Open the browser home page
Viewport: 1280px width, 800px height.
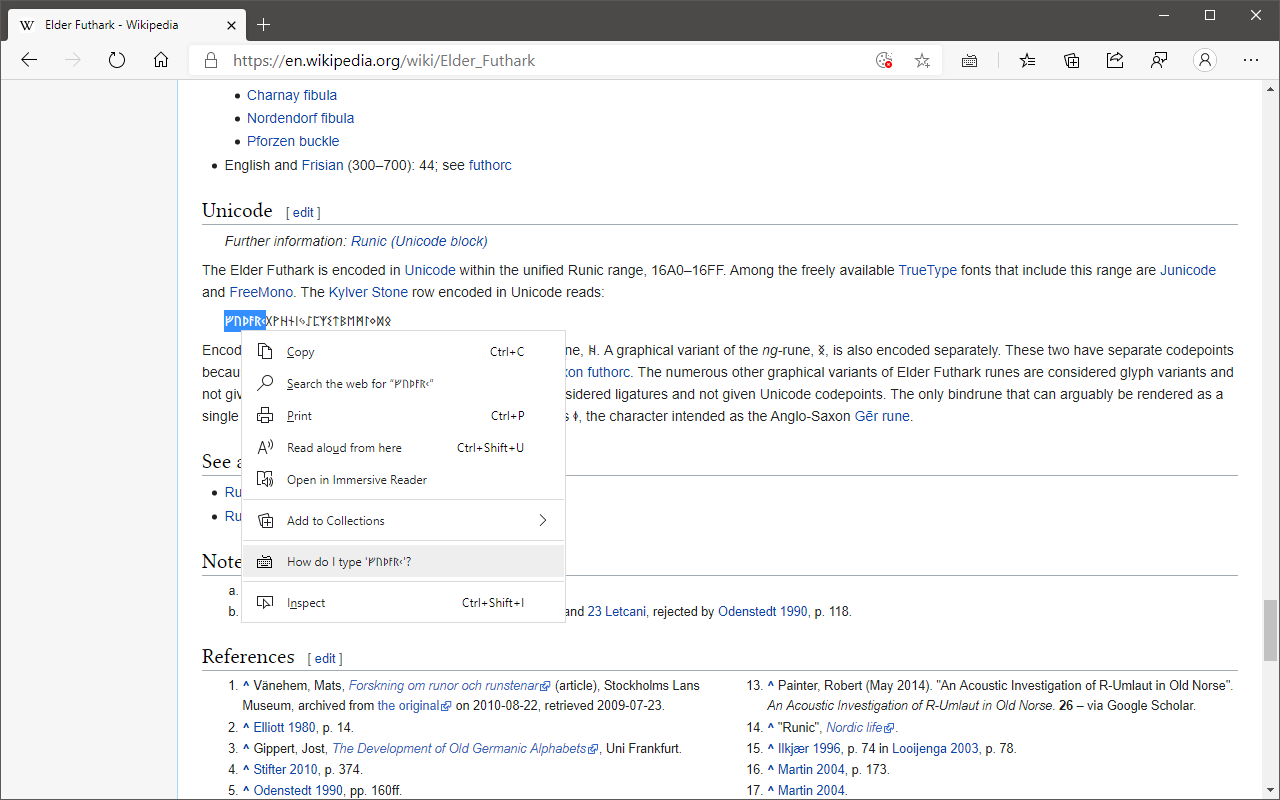[161, 60]
